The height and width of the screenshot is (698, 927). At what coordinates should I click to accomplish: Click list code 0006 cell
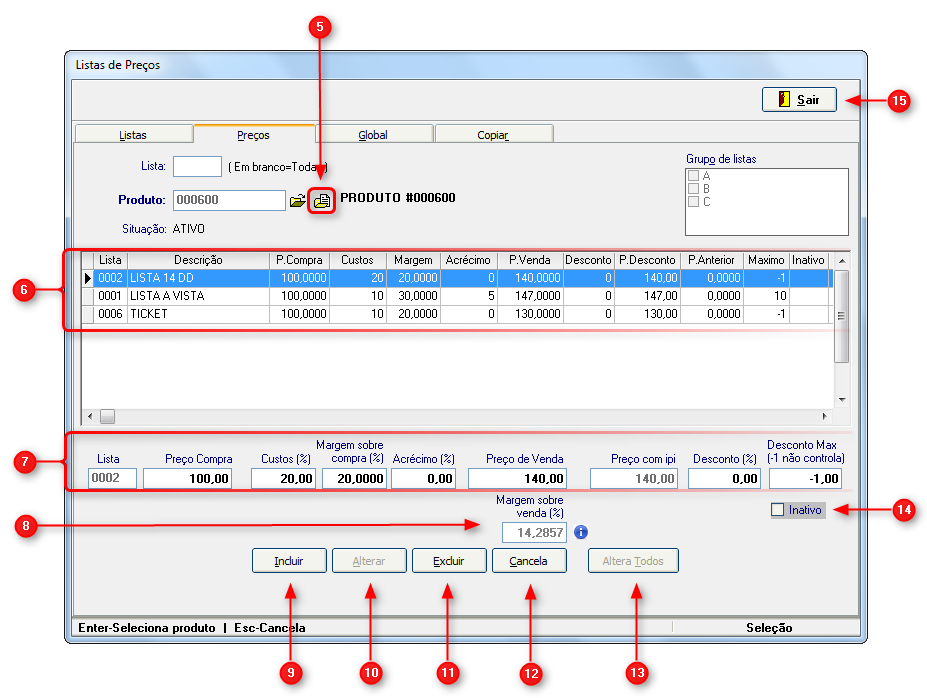pos(110,314)
